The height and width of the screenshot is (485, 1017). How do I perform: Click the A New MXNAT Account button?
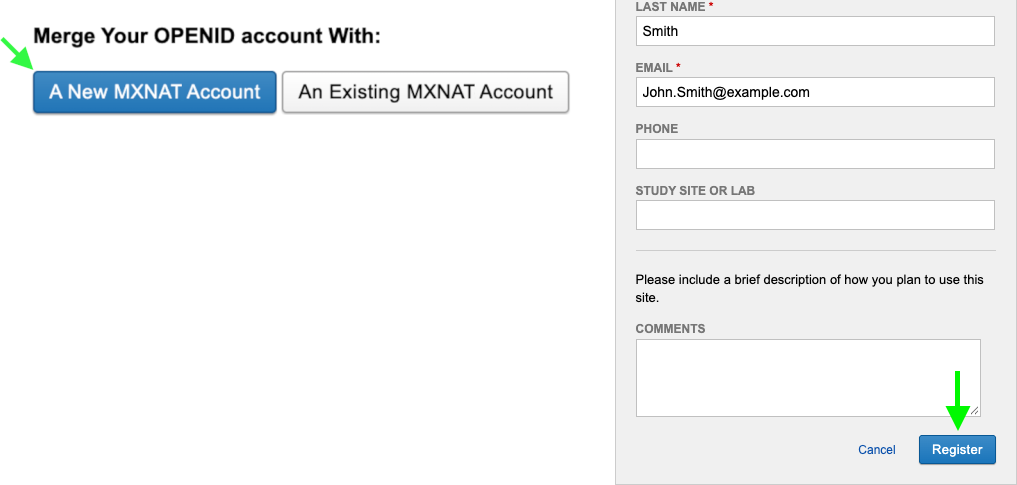point(154,92)
